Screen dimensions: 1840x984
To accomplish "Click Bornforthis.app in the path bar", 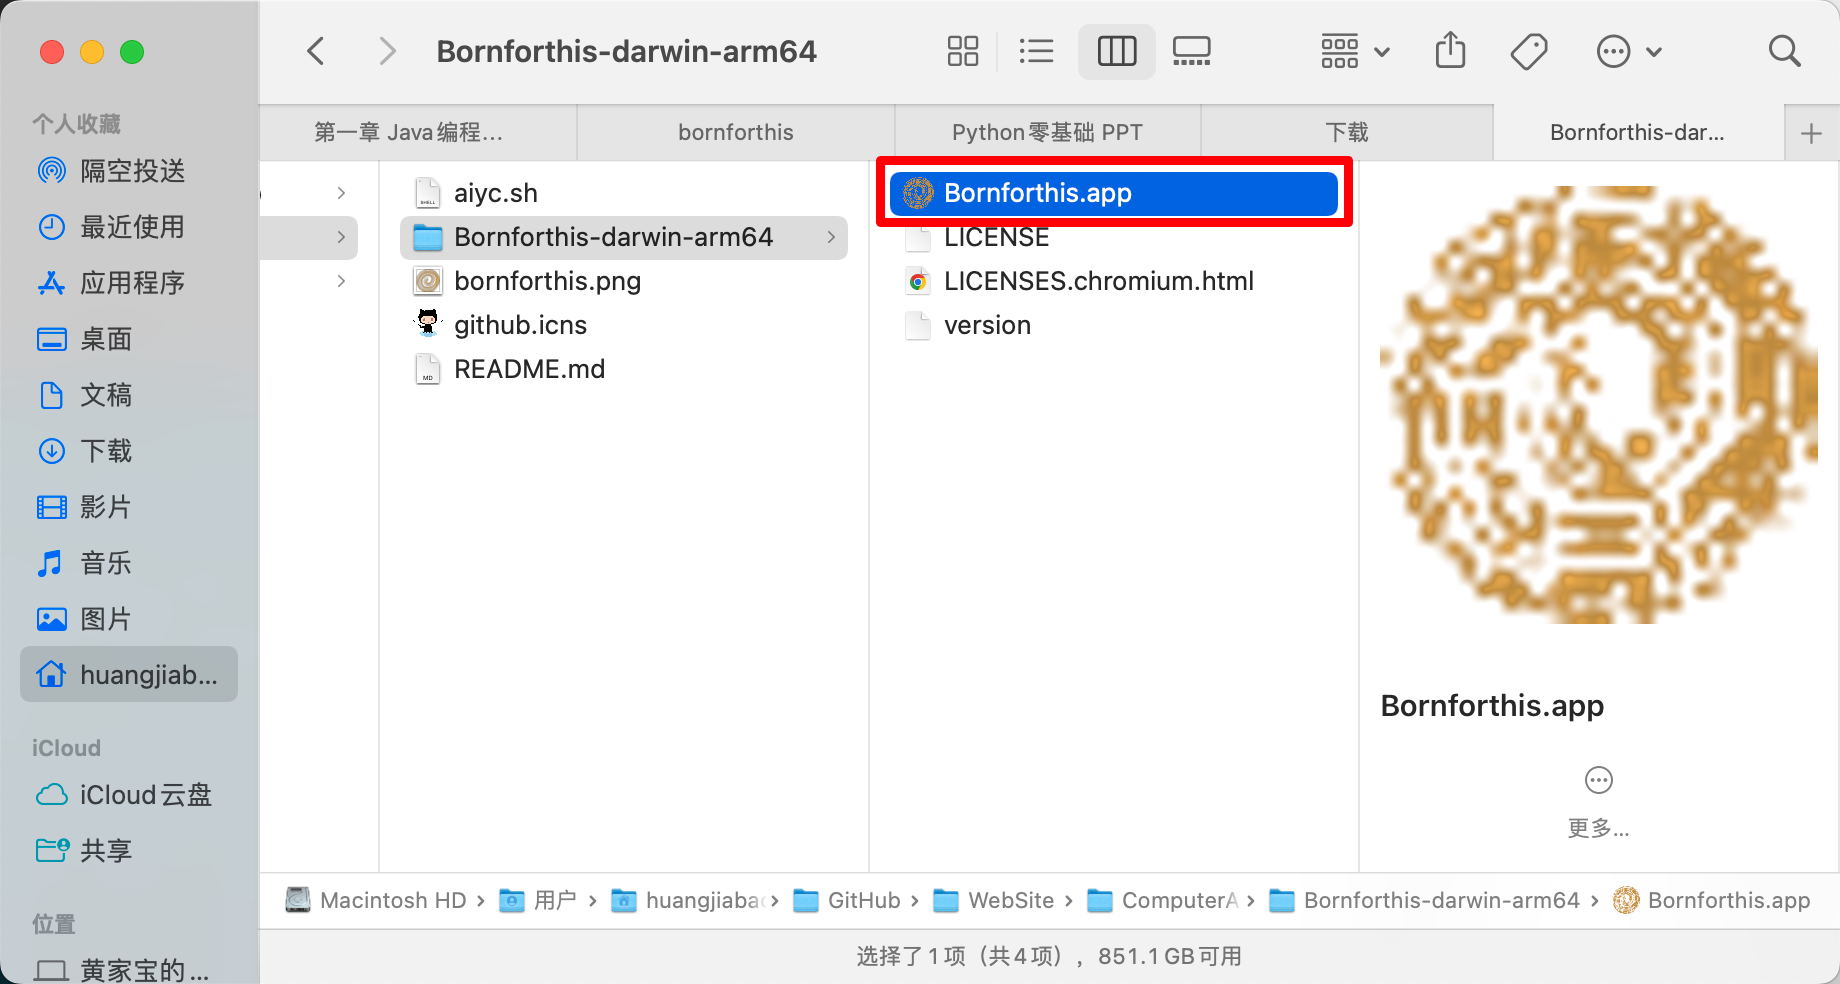I will pyautogui.click(x=1712, y=901).
